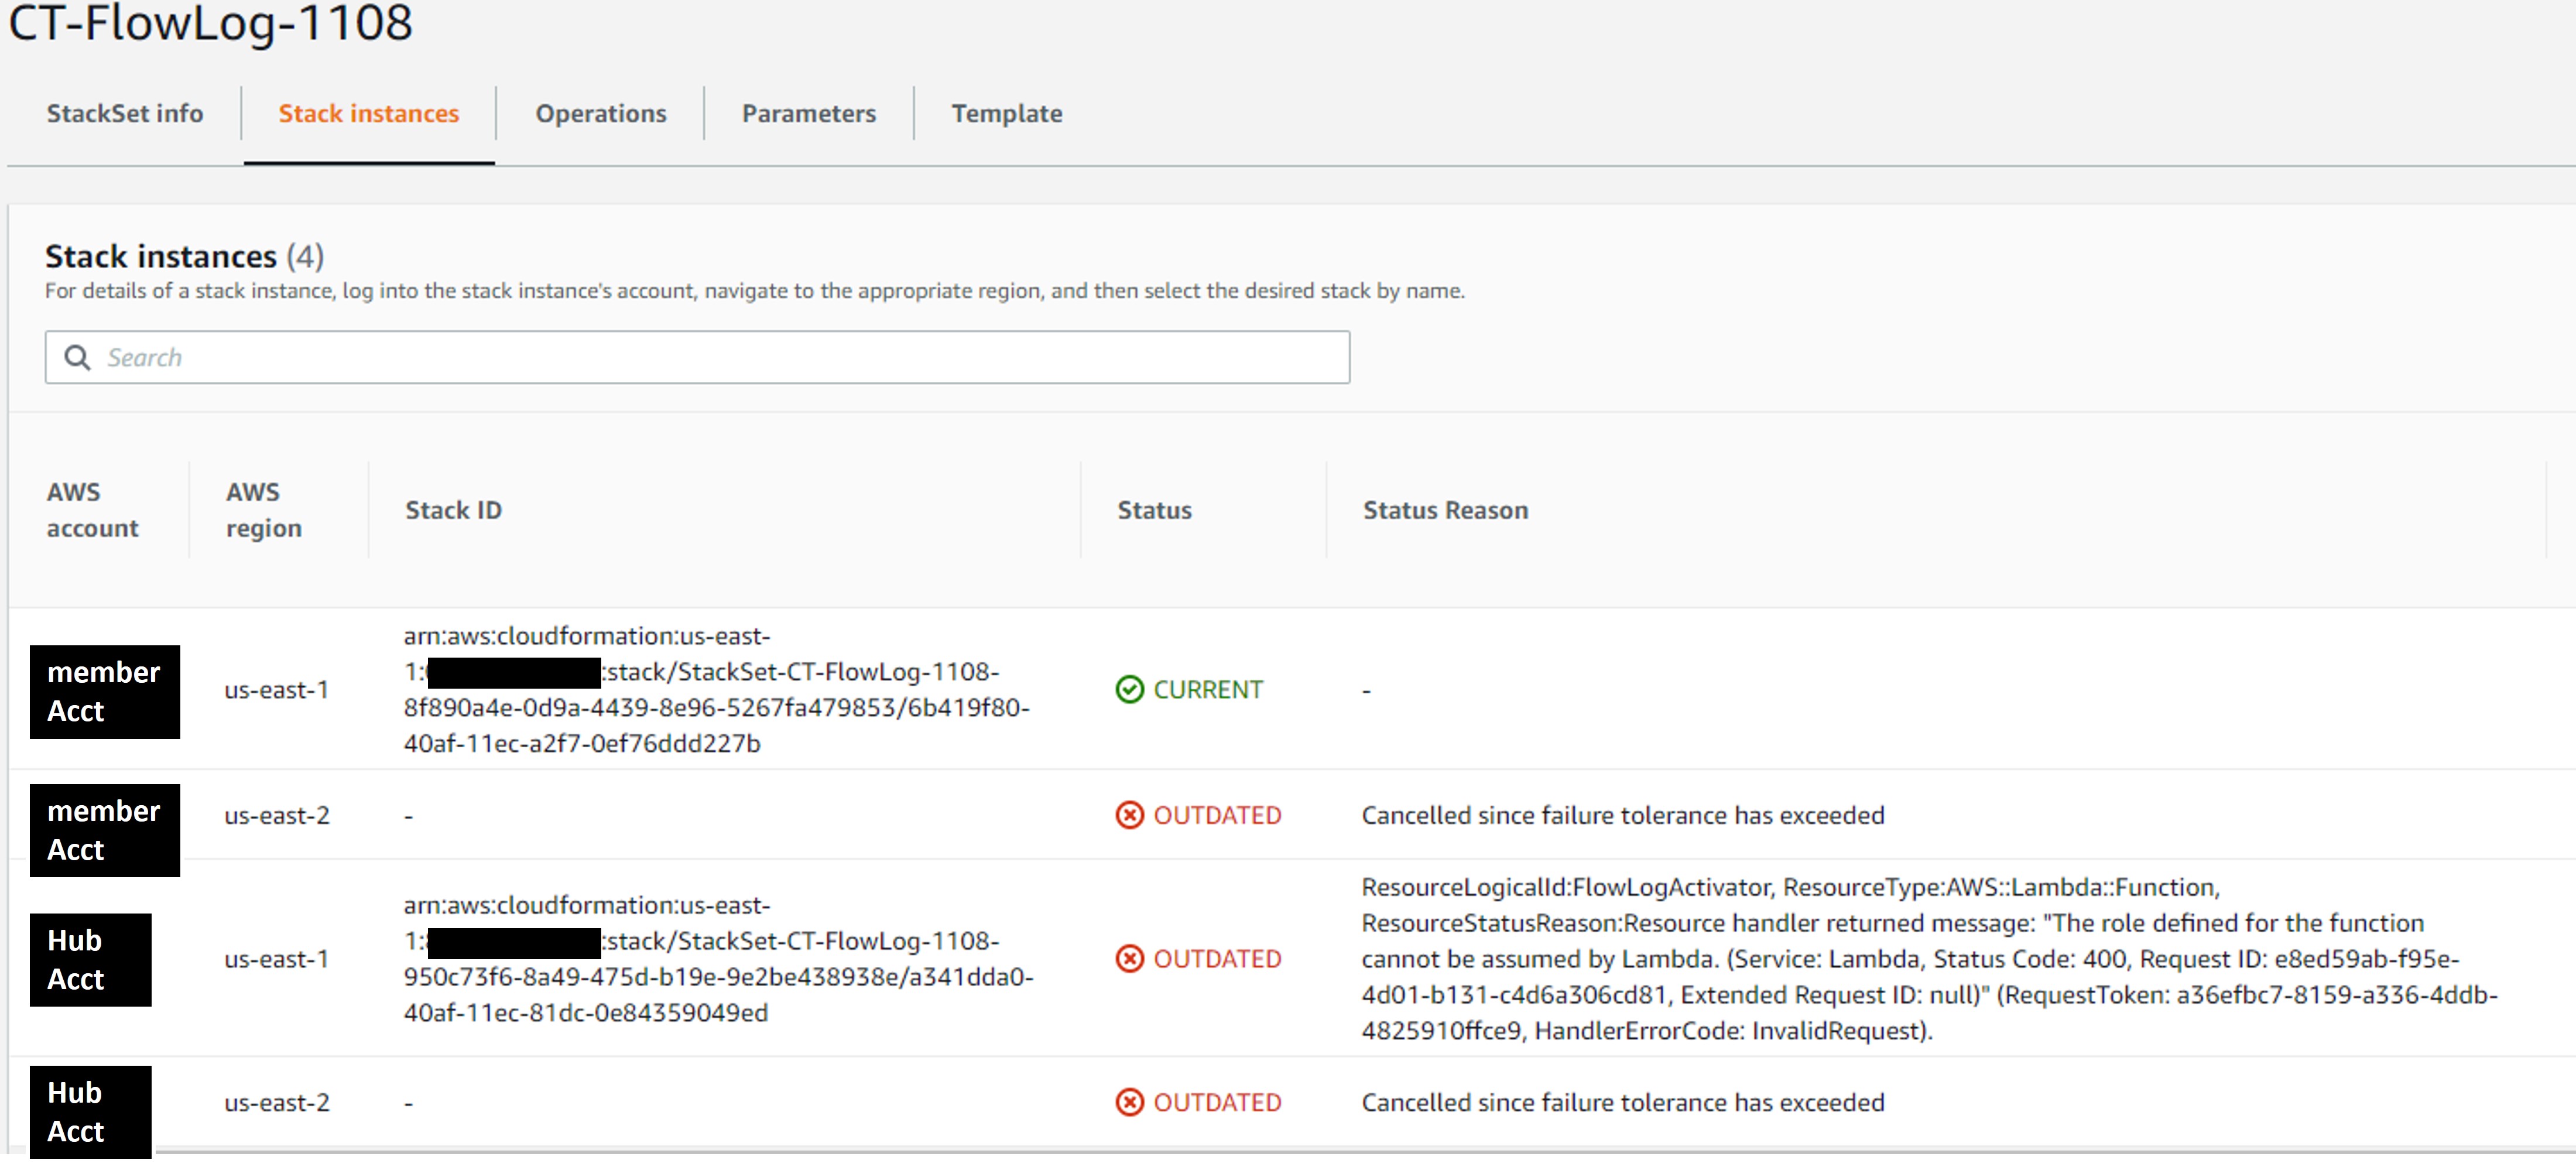2576x1170 pixels.
Task: Sort by AWS region column header
Action: [263, 510]
